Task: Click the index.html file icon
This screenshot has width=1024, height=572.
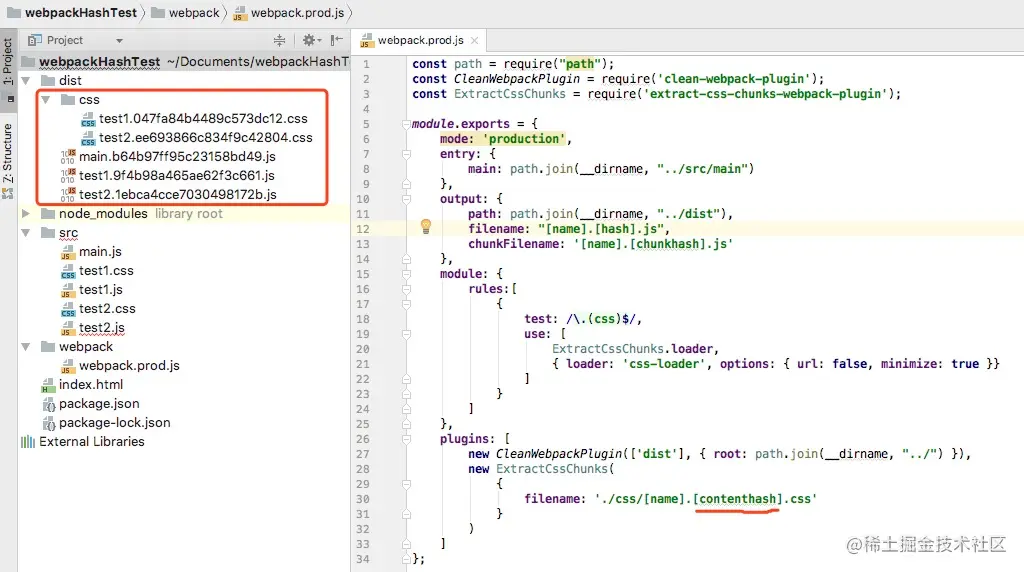Action: point(48,385)
